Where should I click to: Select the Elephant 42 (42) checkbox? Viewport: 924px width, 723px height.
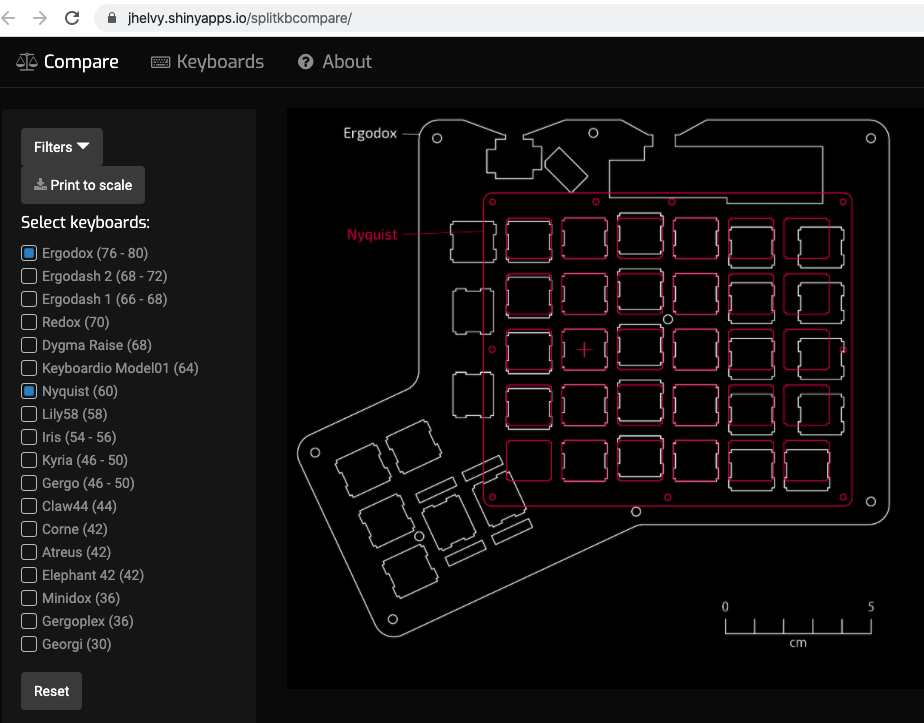[29, 575]
